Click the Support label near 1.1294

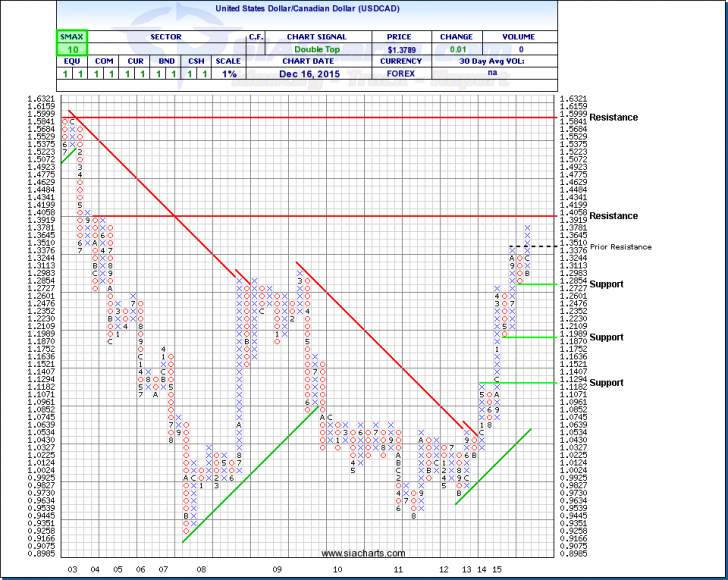click(606, 383)
